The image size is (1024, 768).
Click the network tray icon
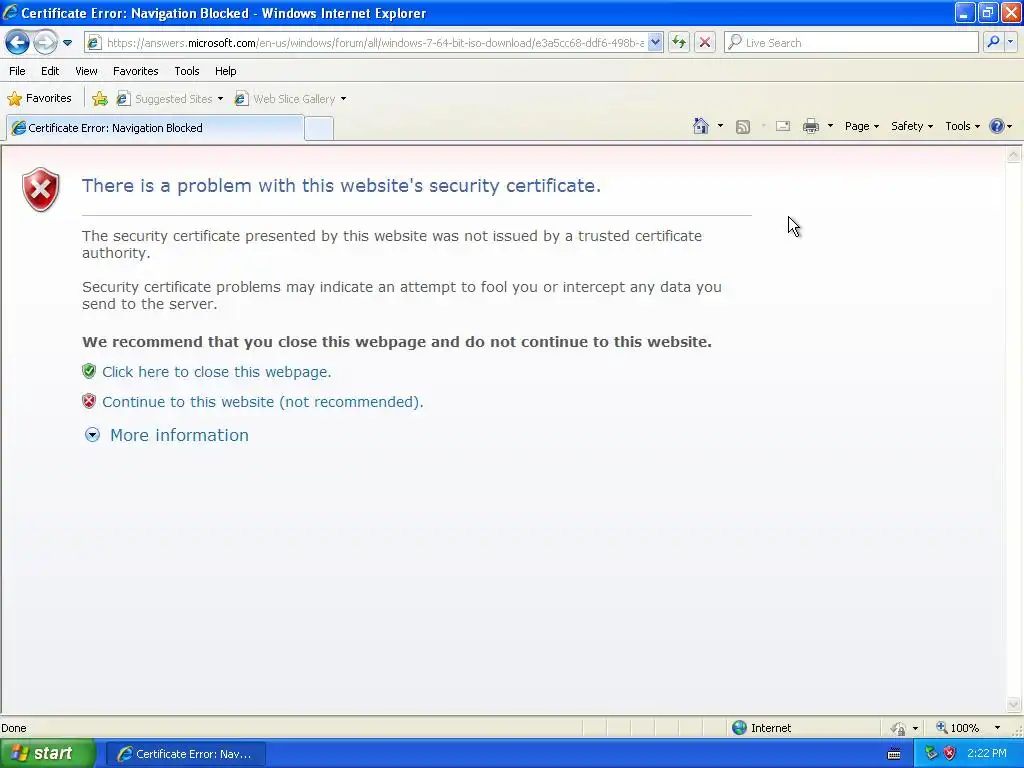click(931, 754)
